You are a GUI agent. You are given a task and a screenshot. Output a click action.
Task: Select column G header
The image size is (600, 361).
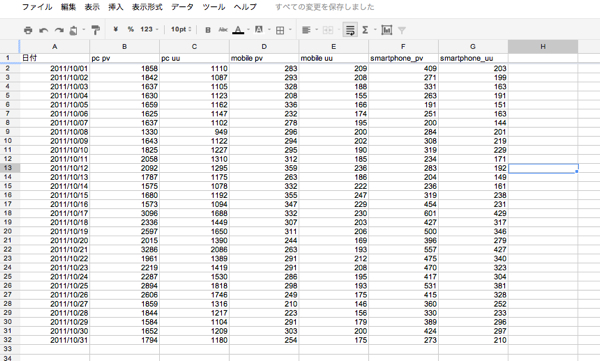coord(473,46)
